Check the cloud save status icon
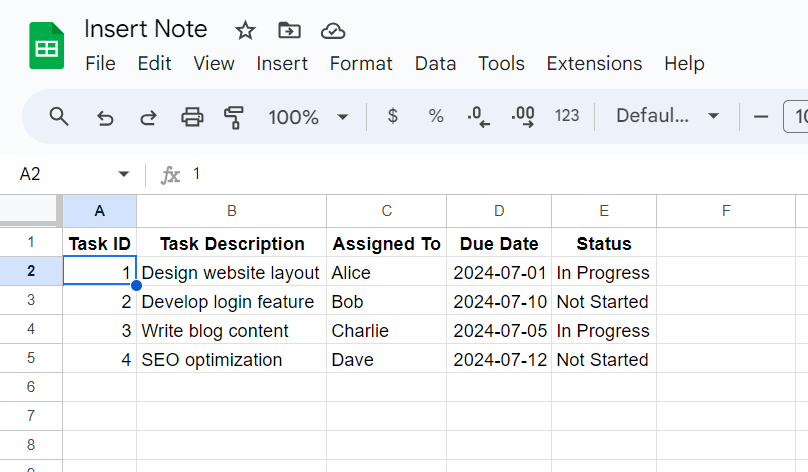The height and width of the screenshot is (472, 808). coord(333,30)
